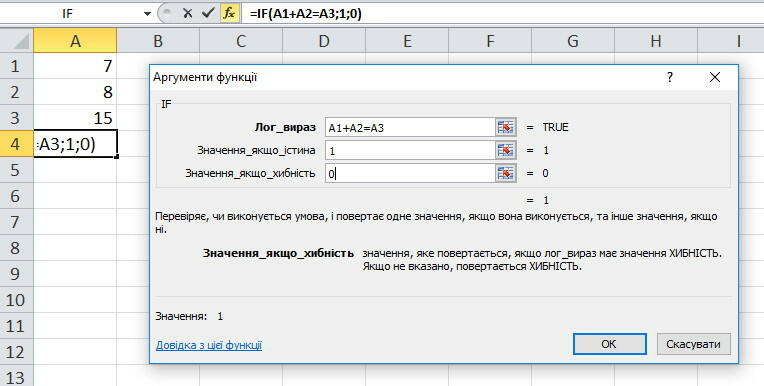Select row 3 header
Screen dimensions: 764x386
click(x=16, y=117)
